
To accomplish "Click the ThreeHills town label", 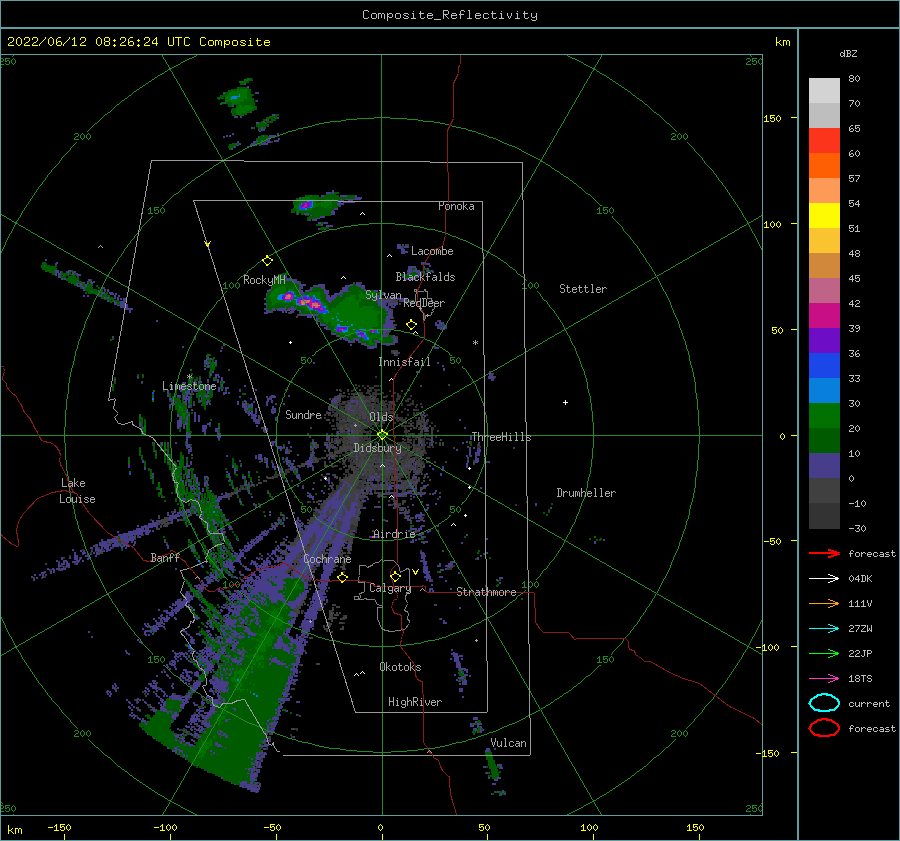I will [x=501, y=437].
